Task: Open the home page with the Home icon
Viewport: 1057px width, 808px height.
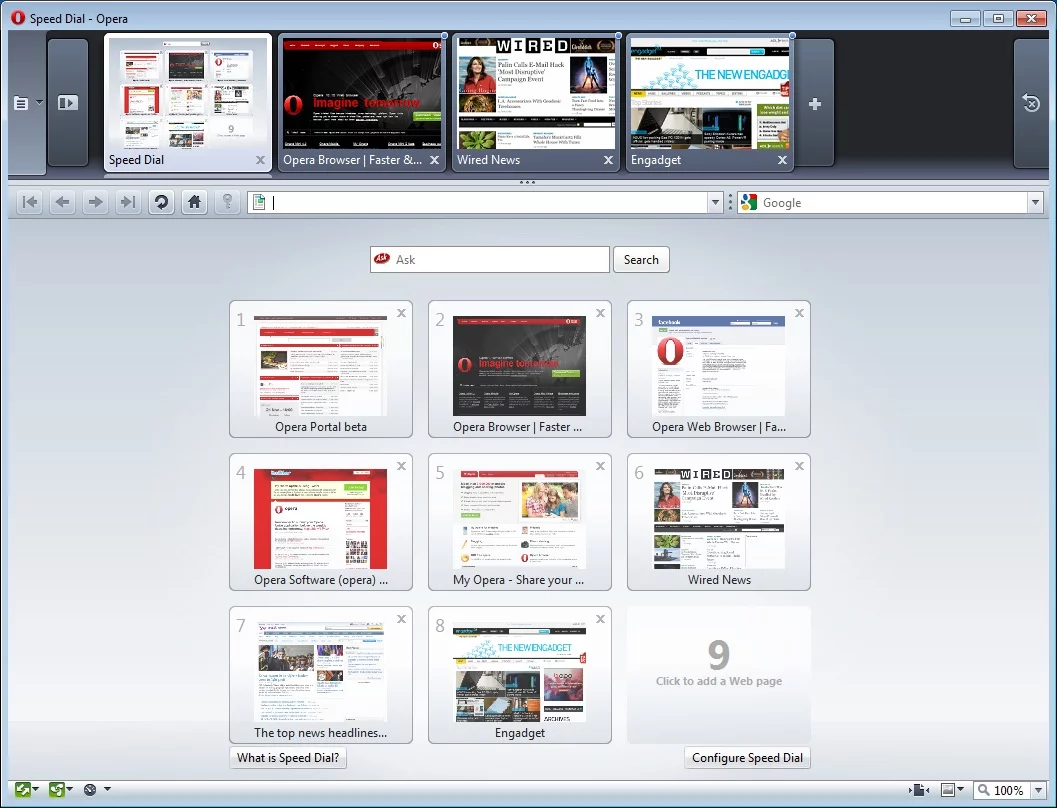Action: 194,202
